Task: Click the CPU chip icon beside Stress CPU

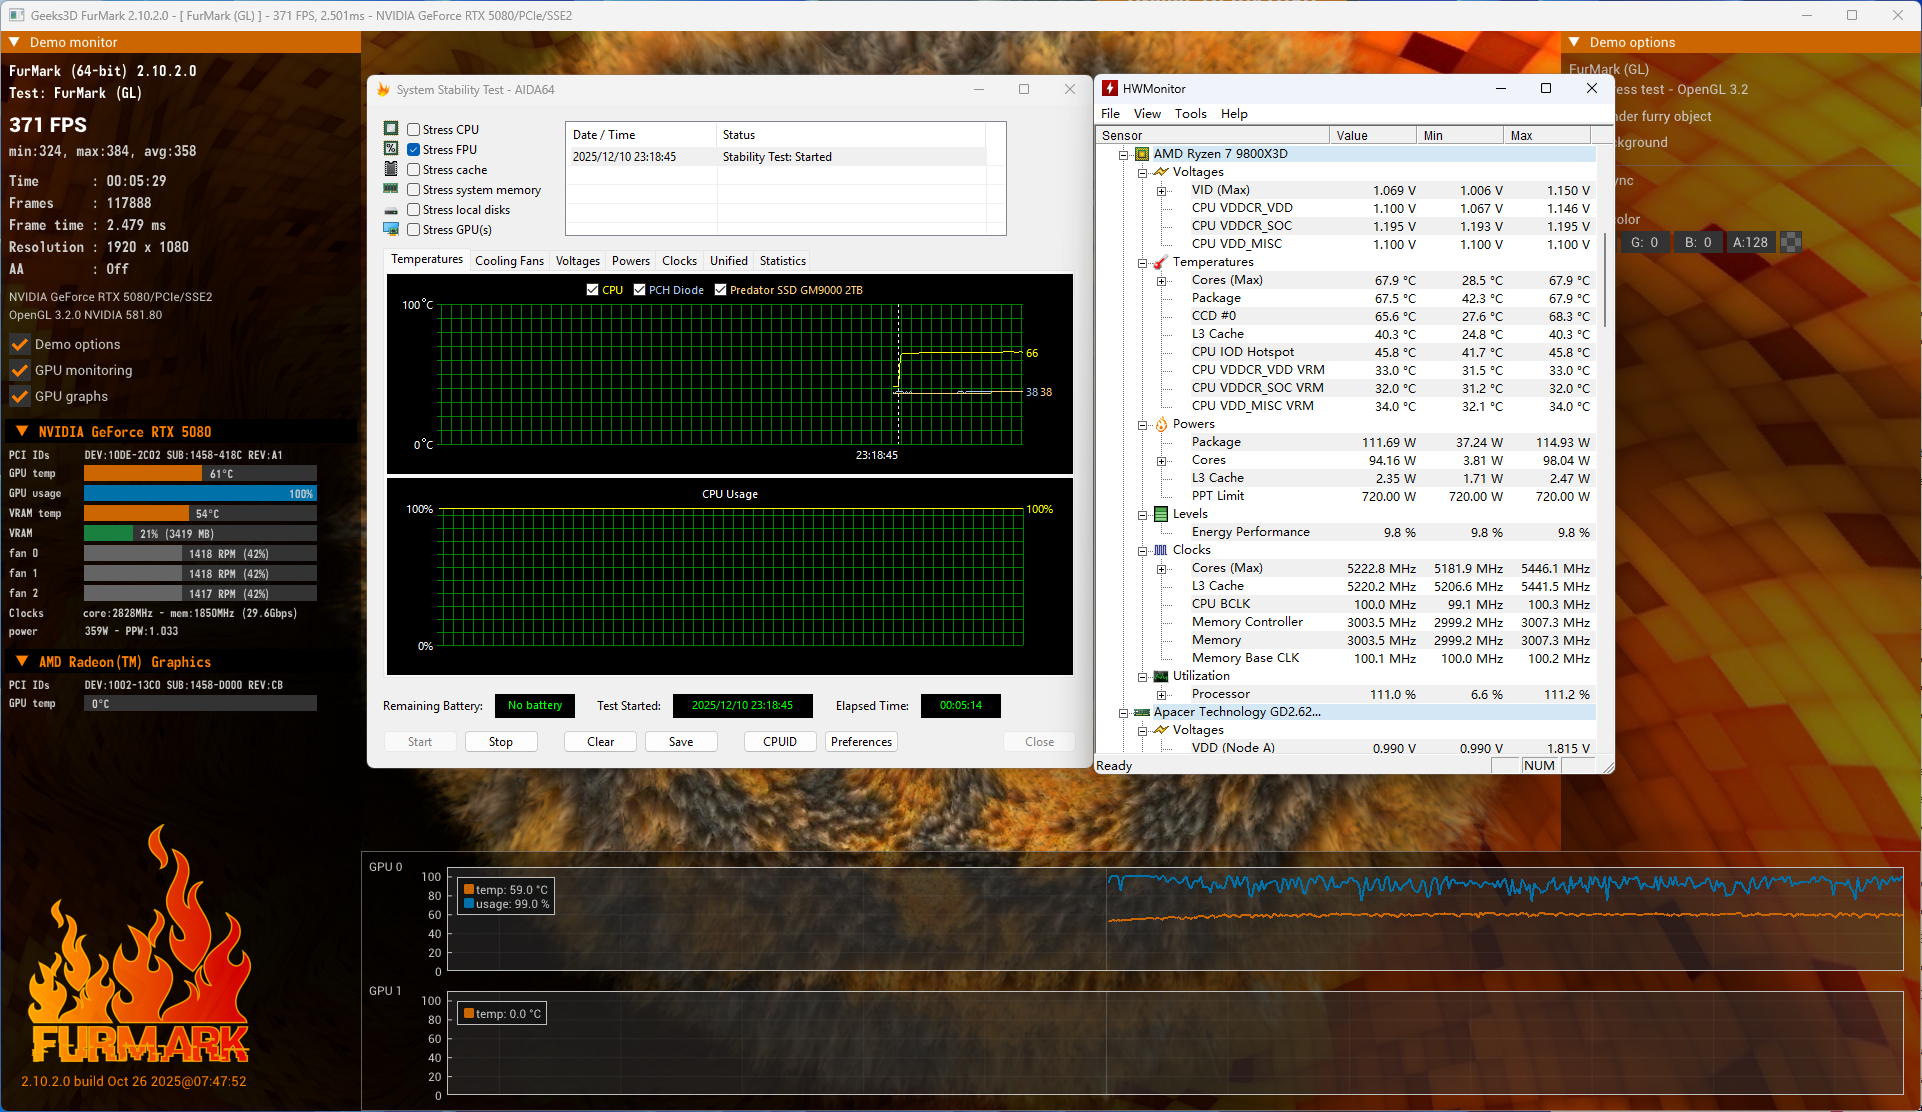Action: coord(391,129)
